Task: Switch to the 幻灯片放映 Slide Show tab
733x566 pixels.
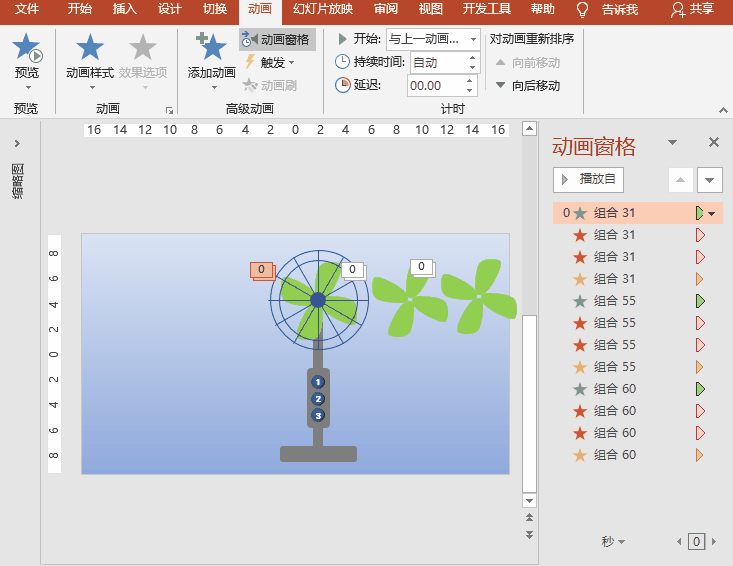Action: 323,9
